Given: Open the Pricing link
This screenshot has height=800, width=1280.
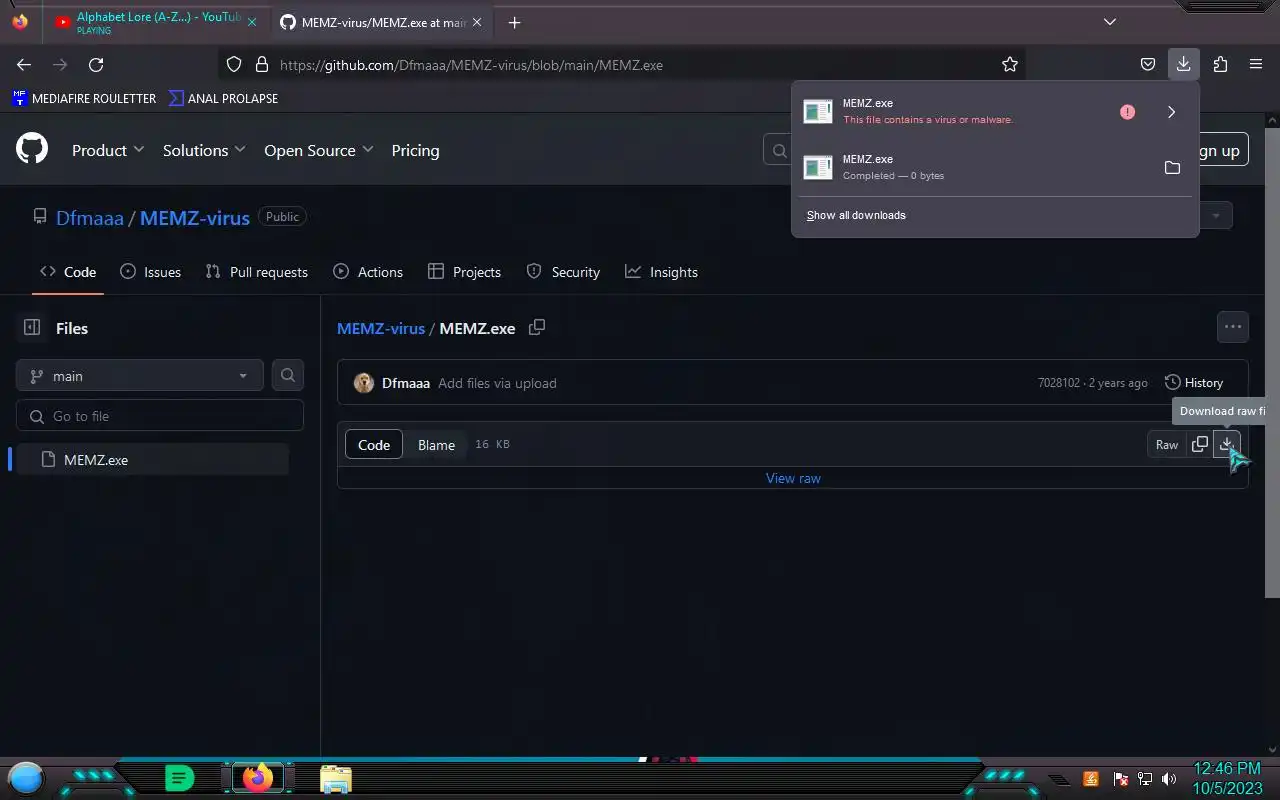Looking at the screenshot, I should click(x=415, y=150).
